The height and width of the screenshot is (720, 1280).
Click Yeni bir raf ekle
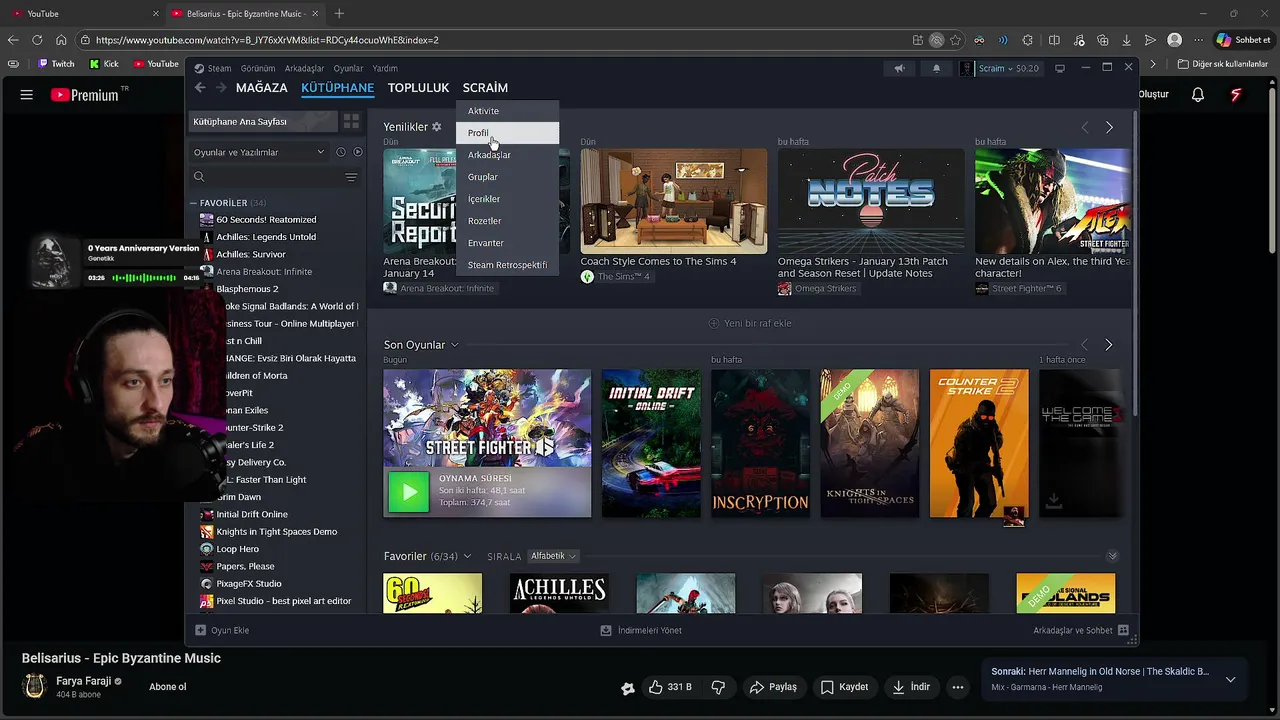pyautogui.click(x=750, y=323)
